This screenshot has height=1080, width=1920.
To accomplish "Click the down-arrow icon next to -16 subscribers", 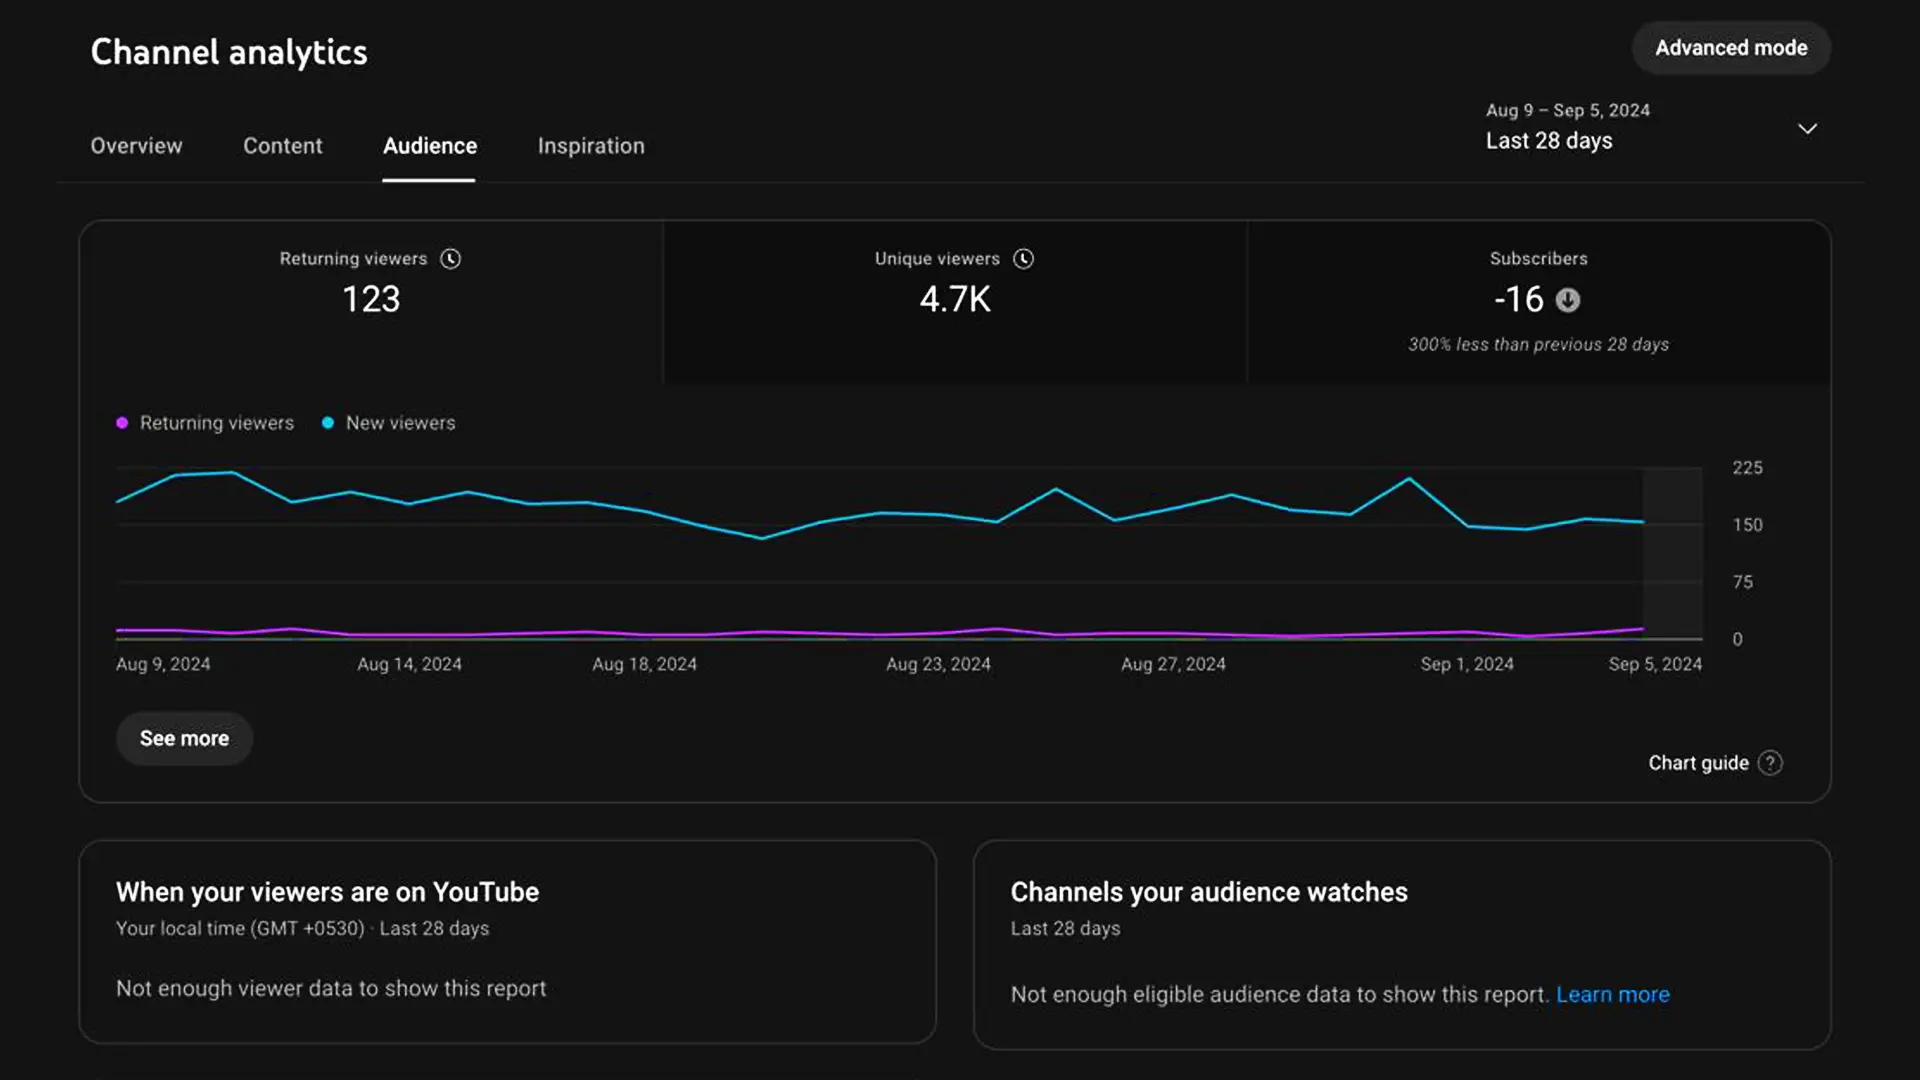I will coord(1568,300).
